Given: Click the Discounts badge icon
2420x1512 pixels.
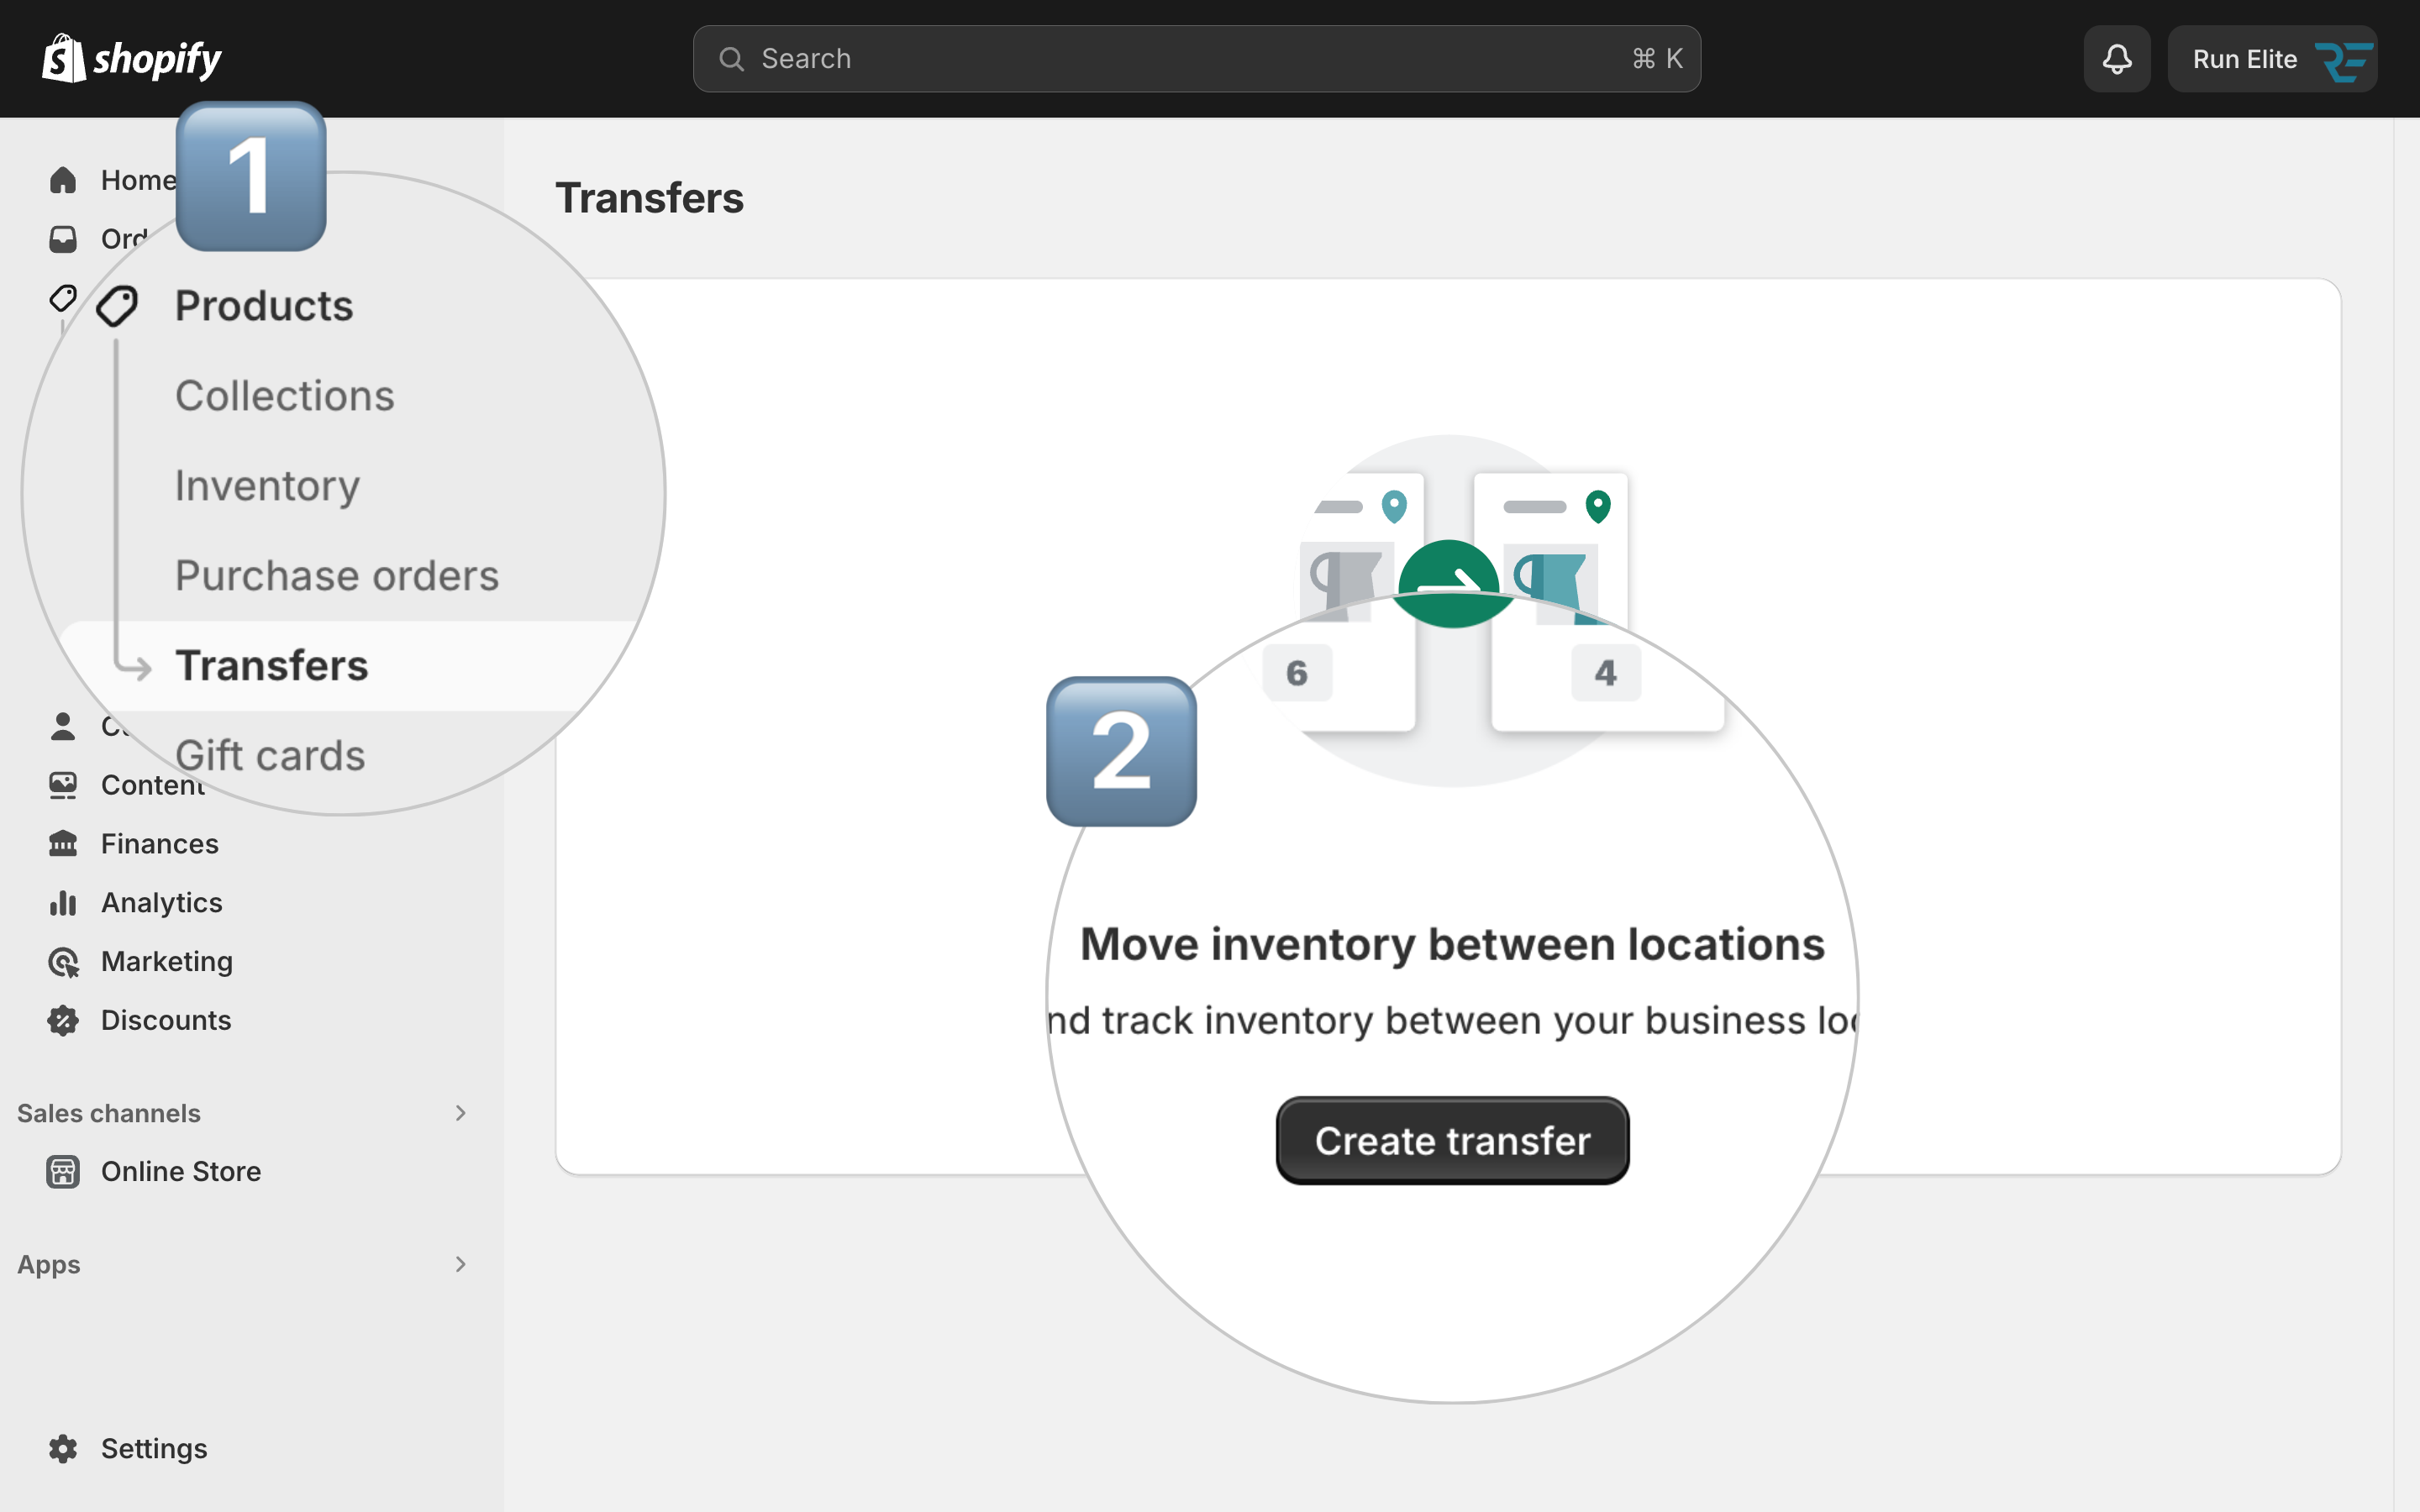Looking at the screenshot, I should click(x=63, y=1020).
